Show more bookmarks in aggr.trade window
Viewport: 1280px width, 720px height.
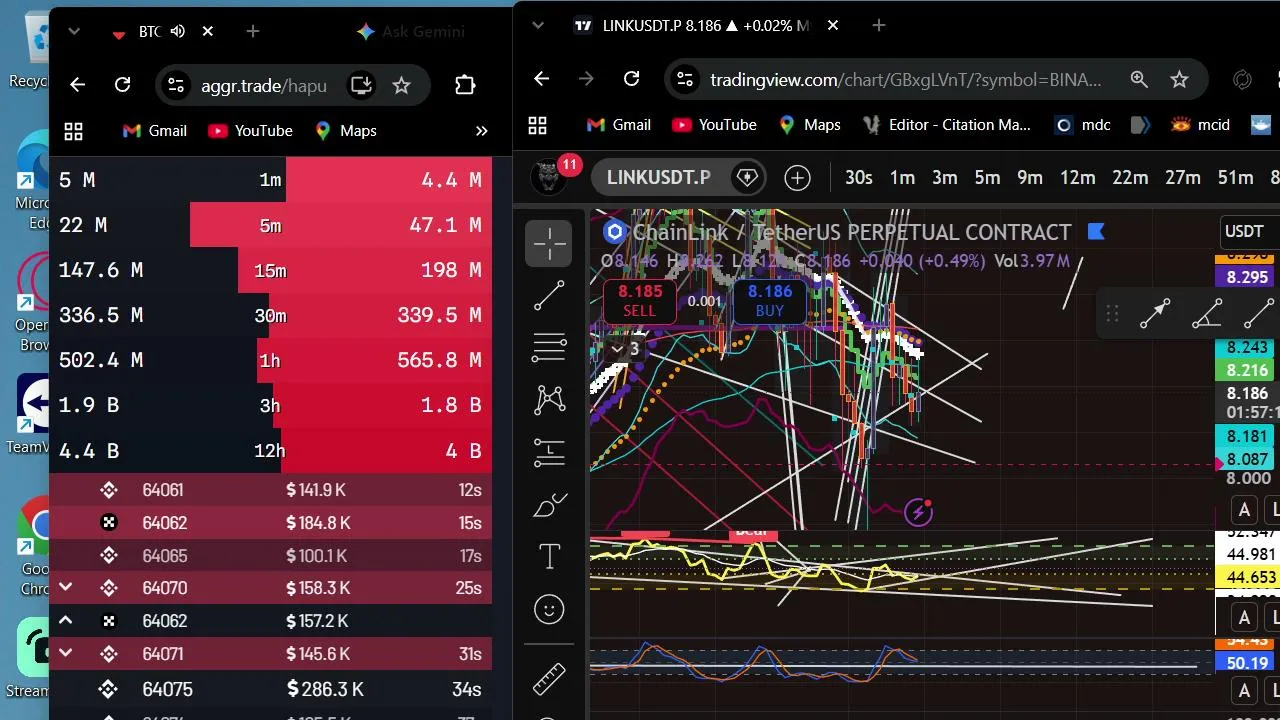481,131
